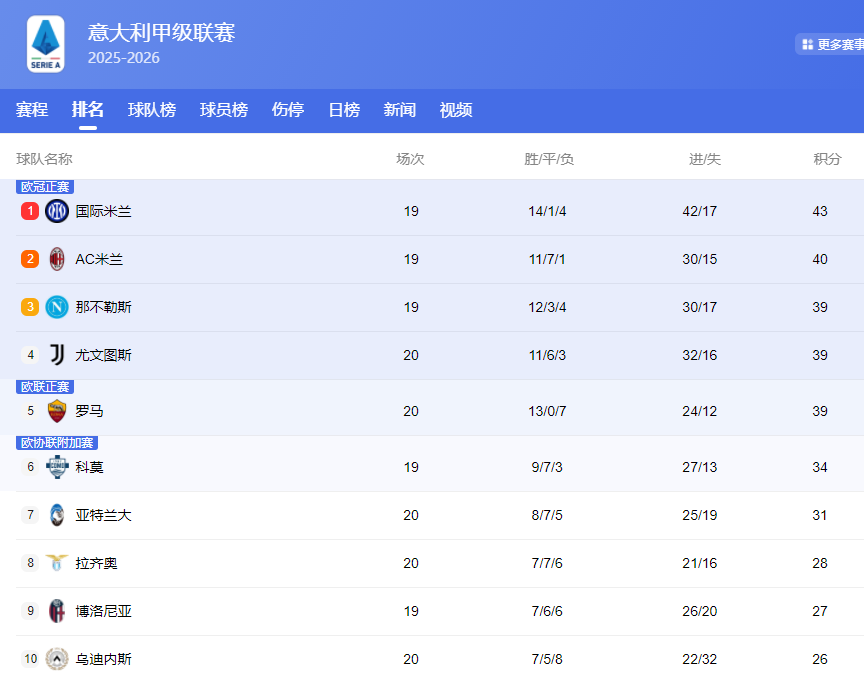Open the 新闻 tab
This screenshot has width=864, height=680.
[400, 110]
